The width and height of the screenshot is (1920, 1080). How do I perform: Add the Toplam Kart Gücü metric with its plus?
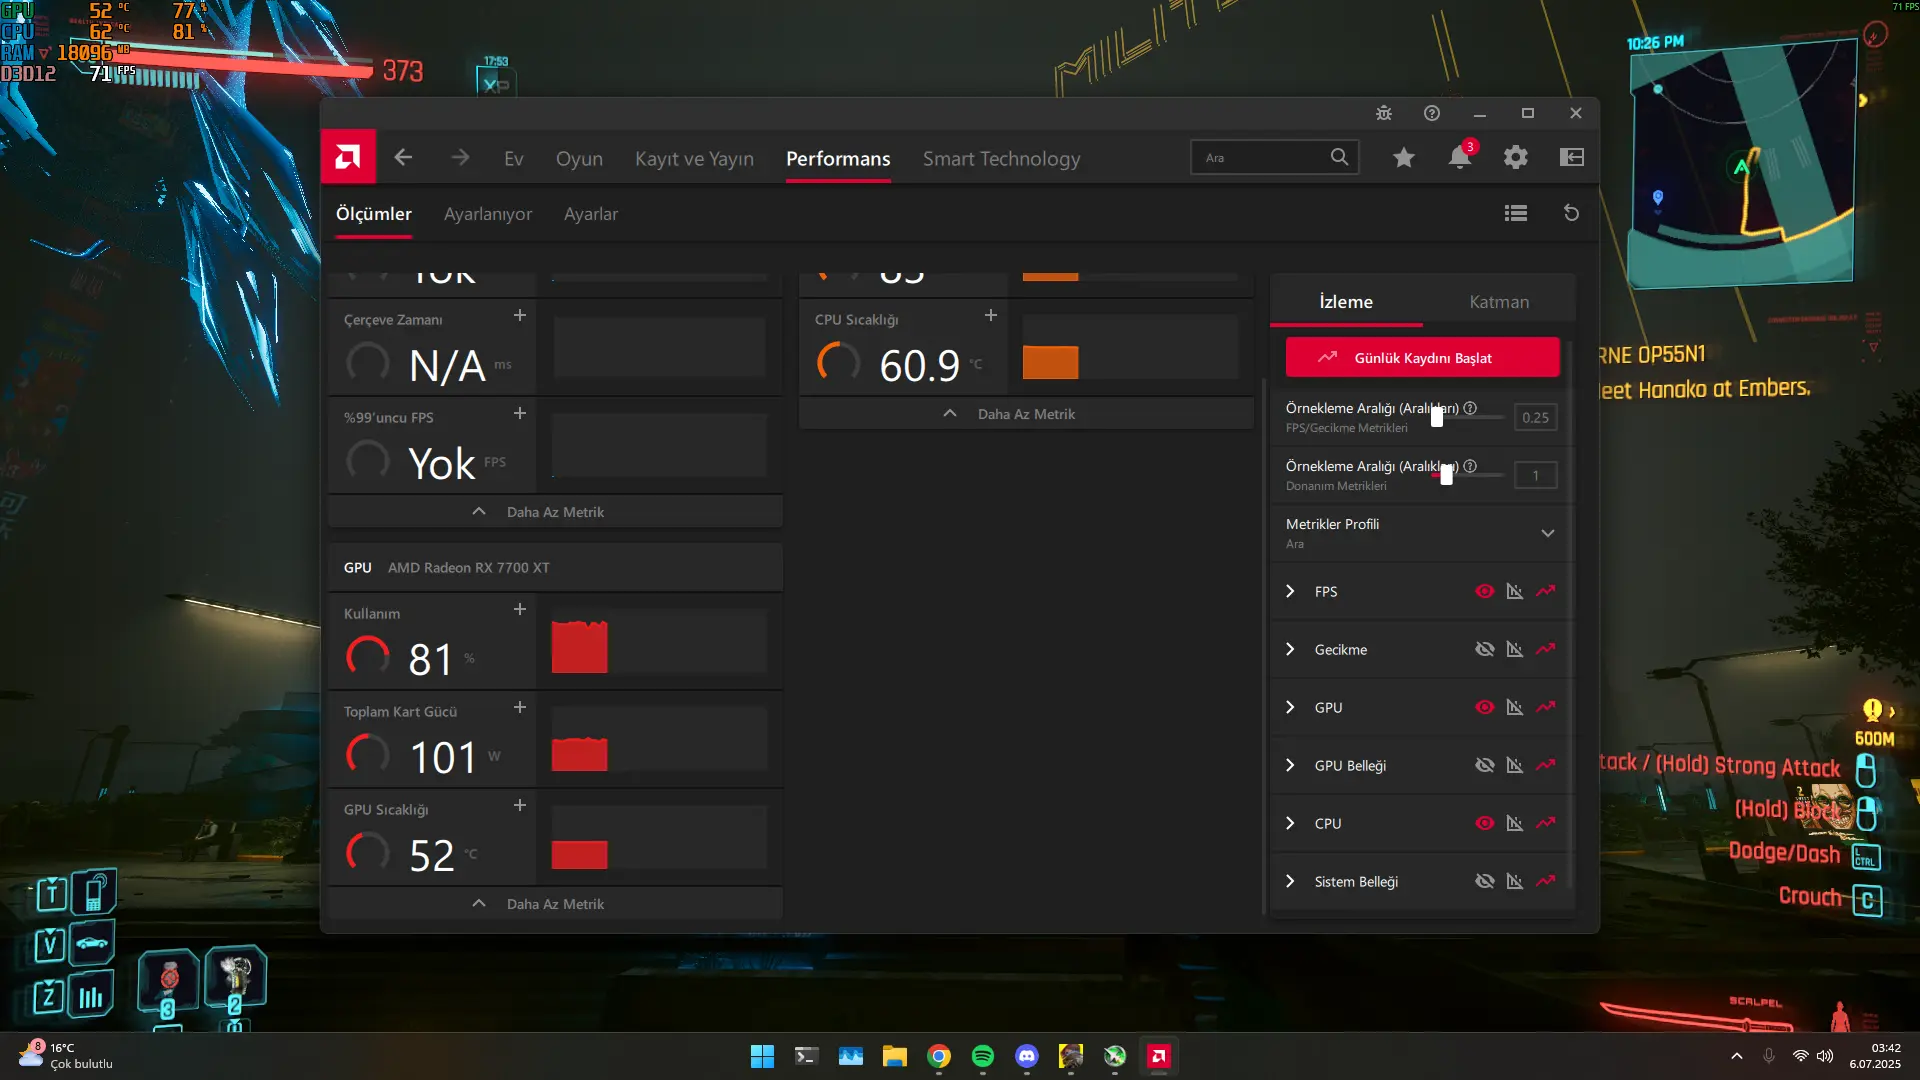pos(520,708)
